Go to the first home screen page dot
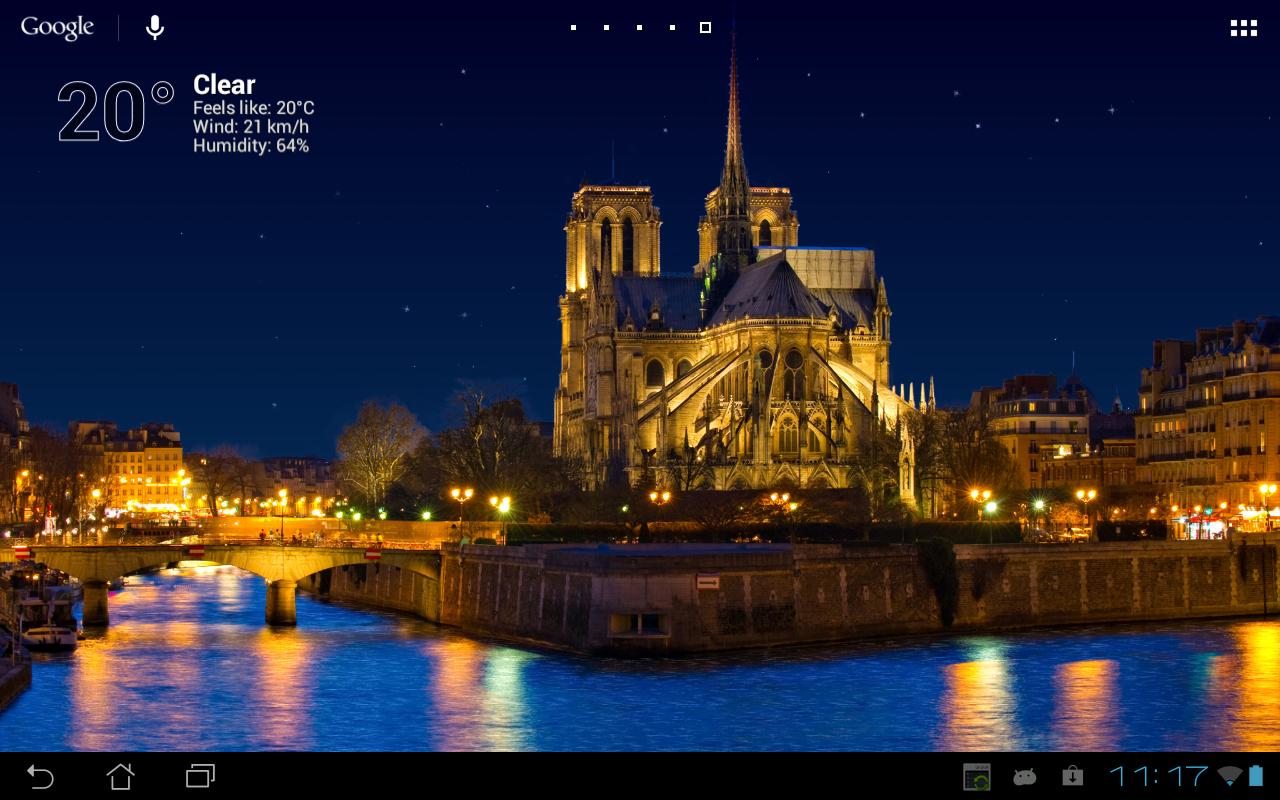The height and width of the screenshot is (800, 1280). coord(573,28)
